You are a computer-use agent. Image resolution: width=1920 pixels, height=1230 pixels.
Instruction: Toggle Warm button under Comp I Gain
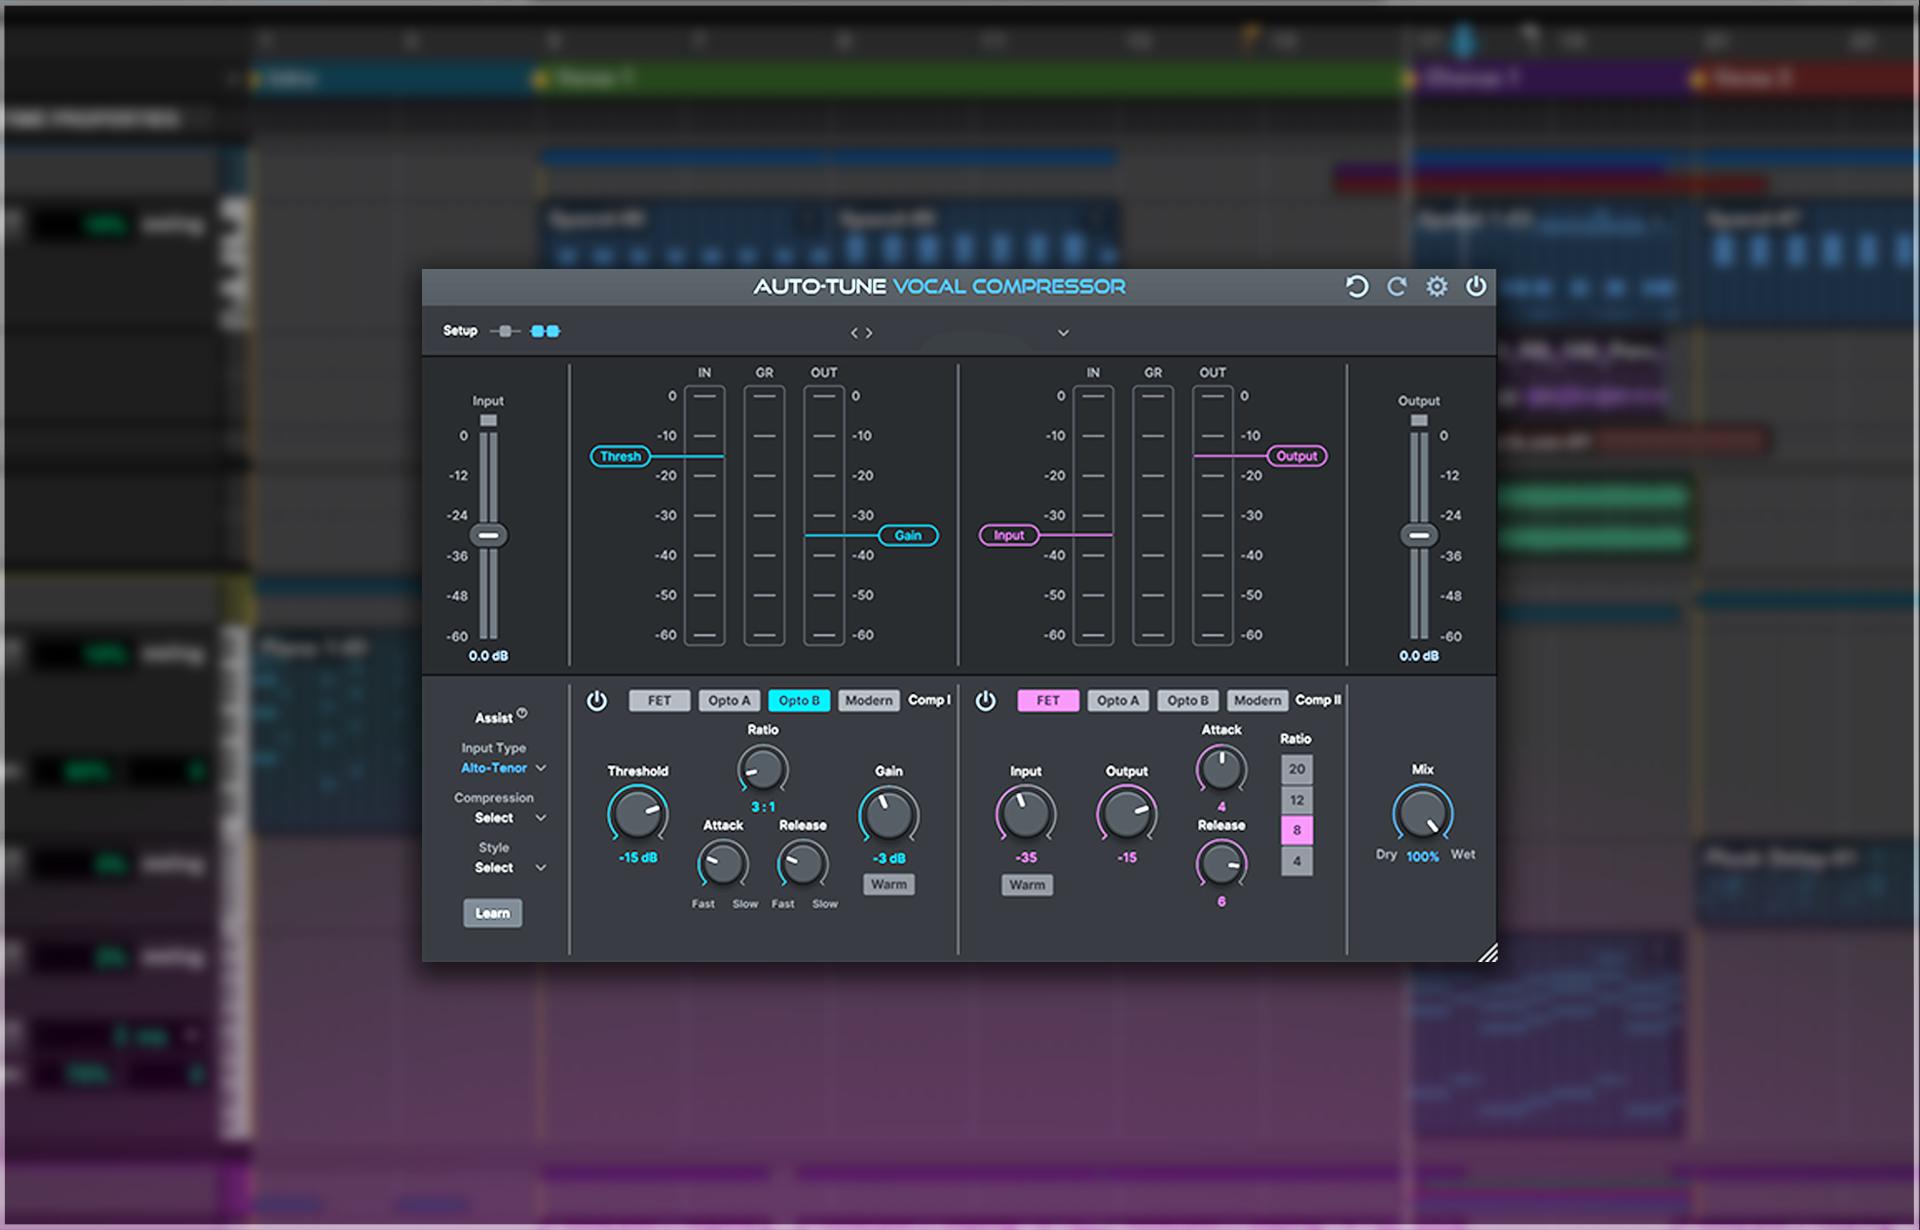pyautogui.click(x=889, y=885)
